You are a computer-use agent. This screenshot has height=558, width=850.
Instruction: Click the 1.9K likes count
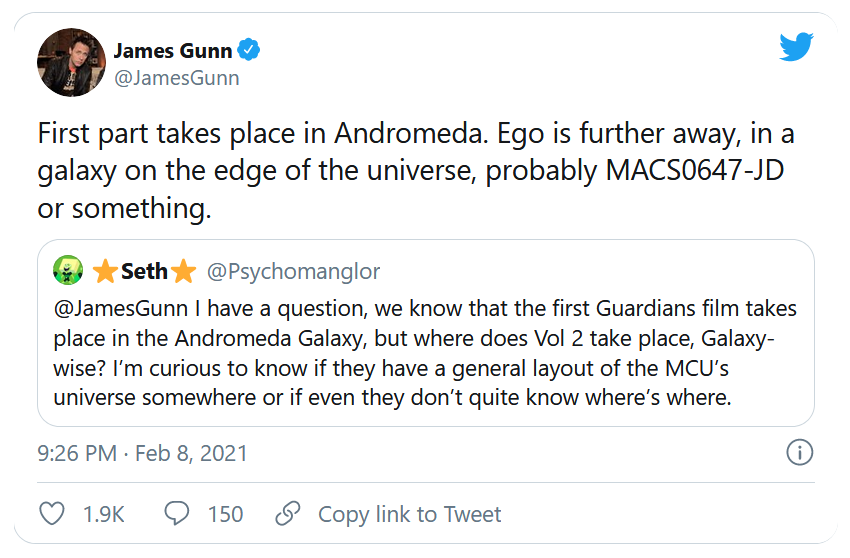[x=103, y=514]
